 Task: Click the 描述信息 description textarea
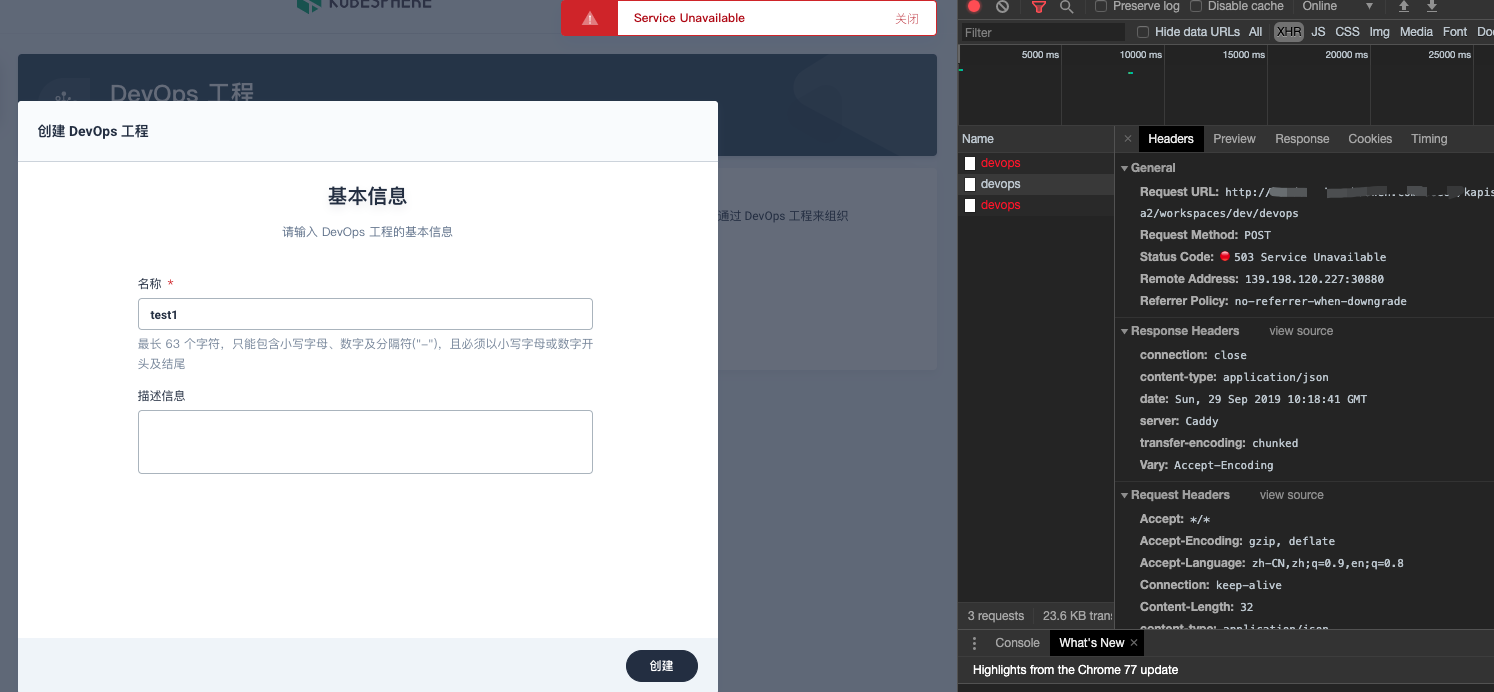pos(365,442)
